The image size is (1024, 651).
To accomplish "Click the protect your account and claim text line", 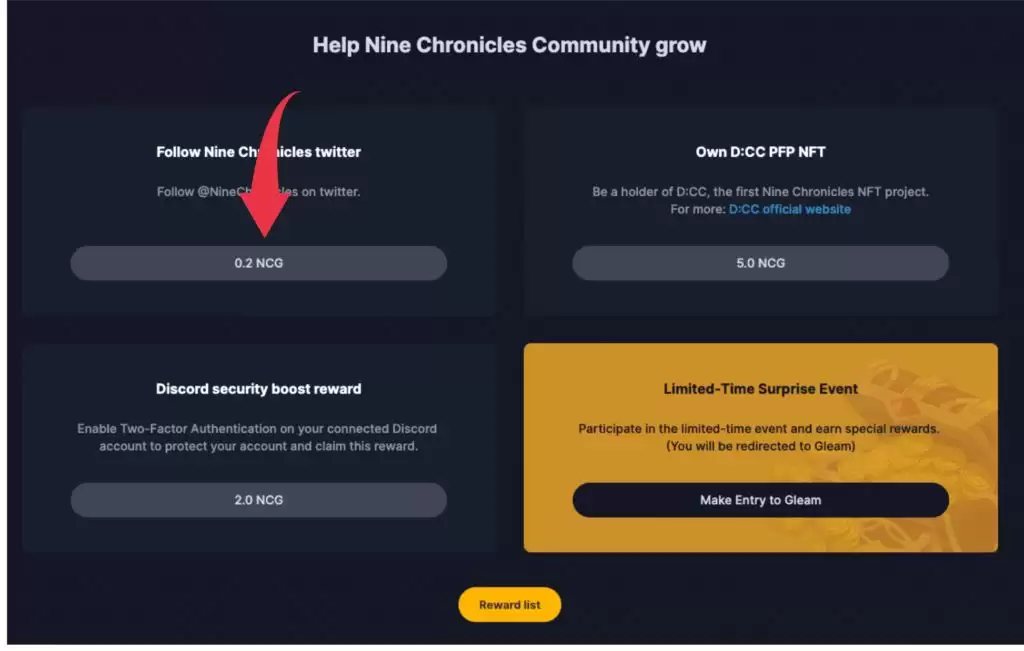I will point(258,446).
